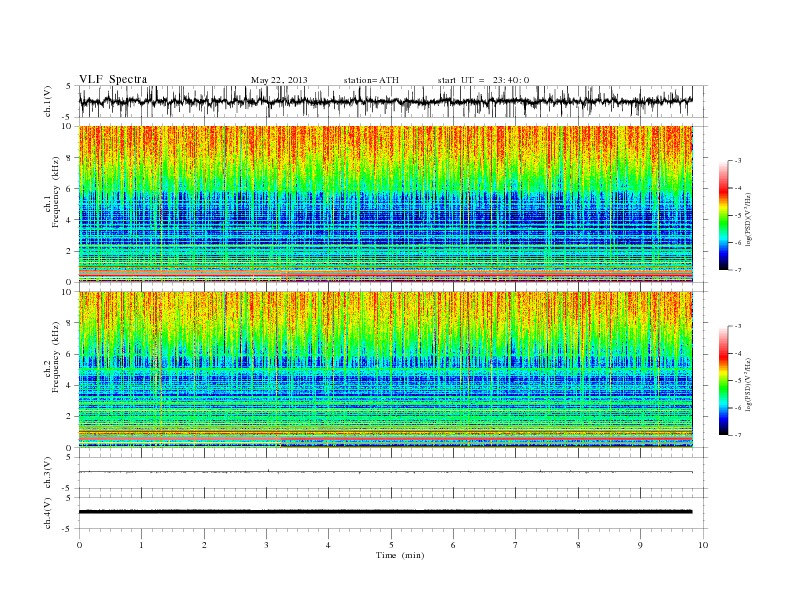The height and width of the screenshot is (612, 792).
Task: Click the ch.2 spectrogram panel
Action: coord(386,369)
